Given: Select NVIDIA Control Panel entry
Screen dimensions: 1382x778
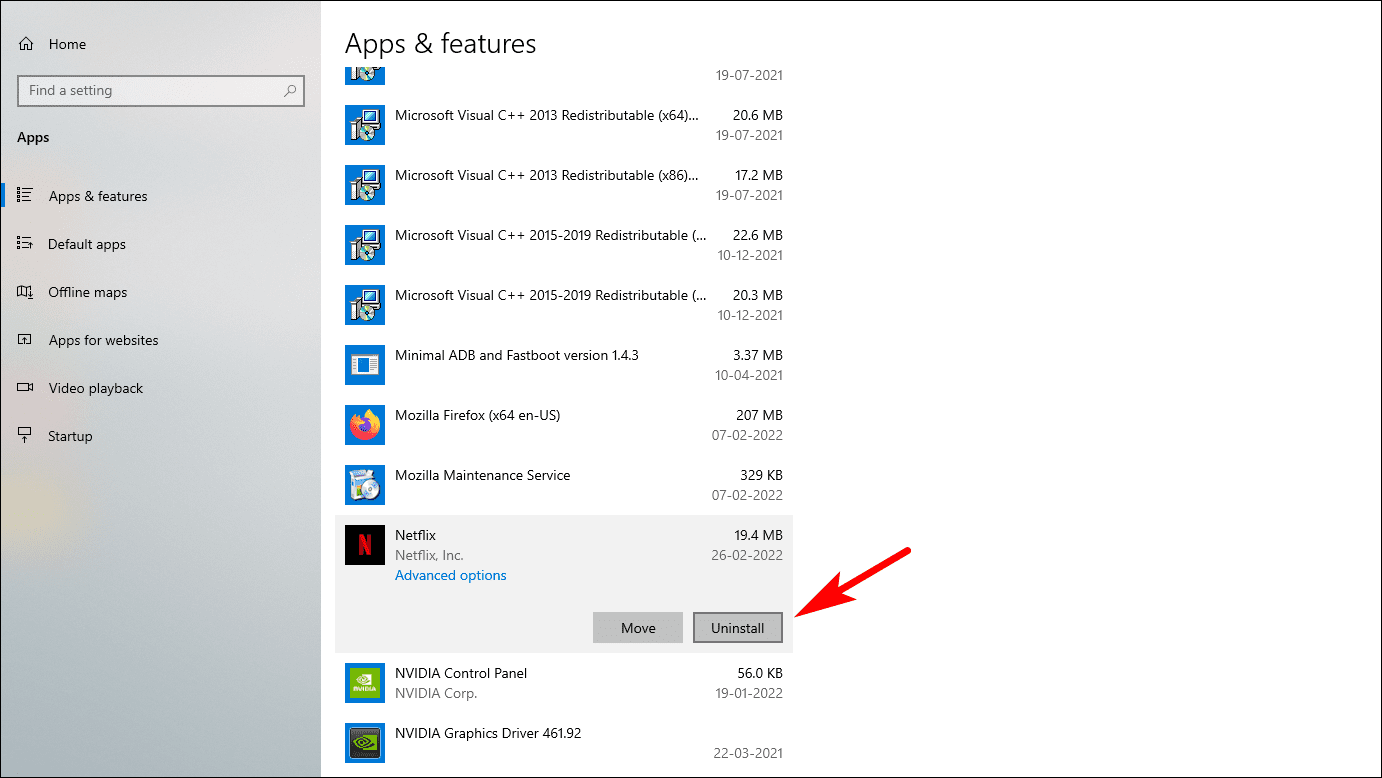Looking at the screenshot, I should point(564,683).
